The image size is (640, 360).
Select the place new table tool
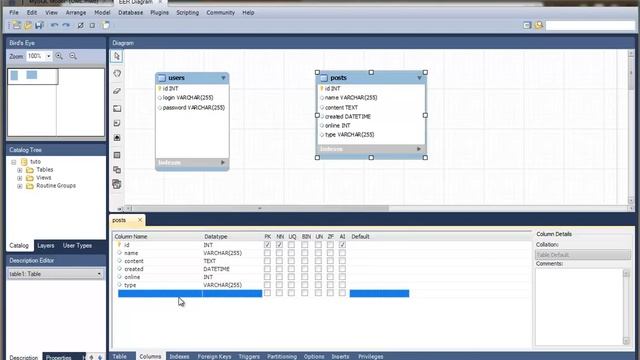point(117,155)
